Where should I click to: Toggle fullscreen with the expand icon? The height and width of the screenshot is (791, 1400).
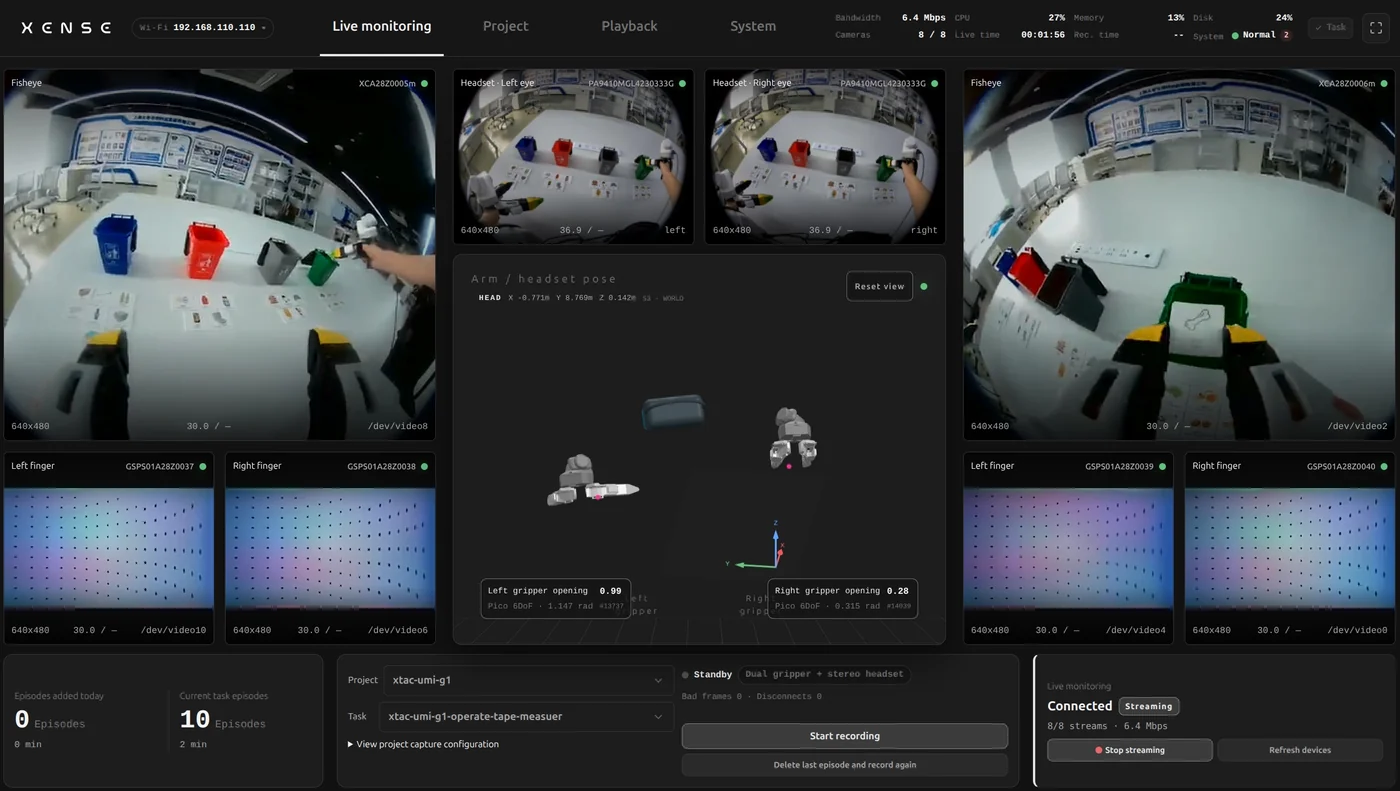1375,28
